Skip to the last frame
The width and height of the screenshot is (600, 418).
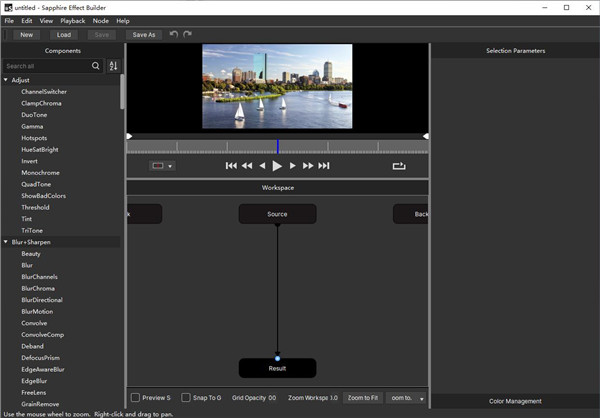(x=324, y=166)
